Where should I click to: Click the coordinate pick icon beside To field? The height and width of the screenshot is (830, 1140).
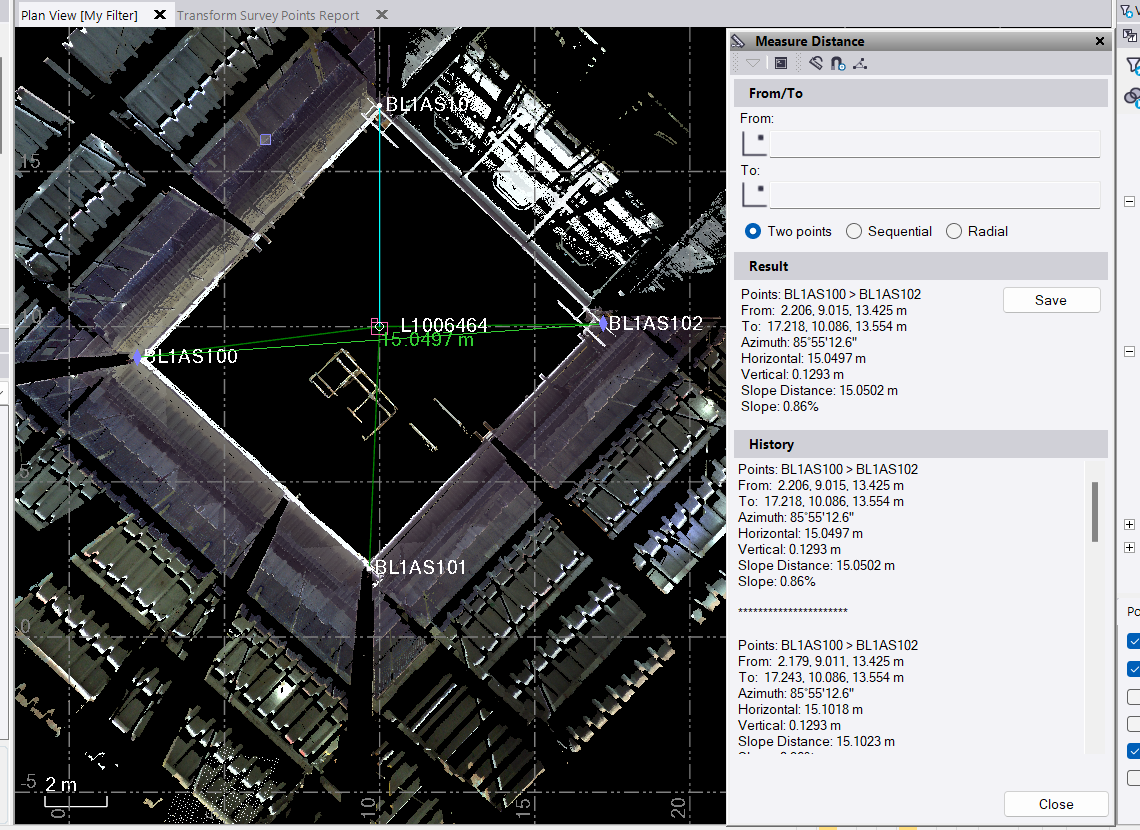[x=754, y=196]
